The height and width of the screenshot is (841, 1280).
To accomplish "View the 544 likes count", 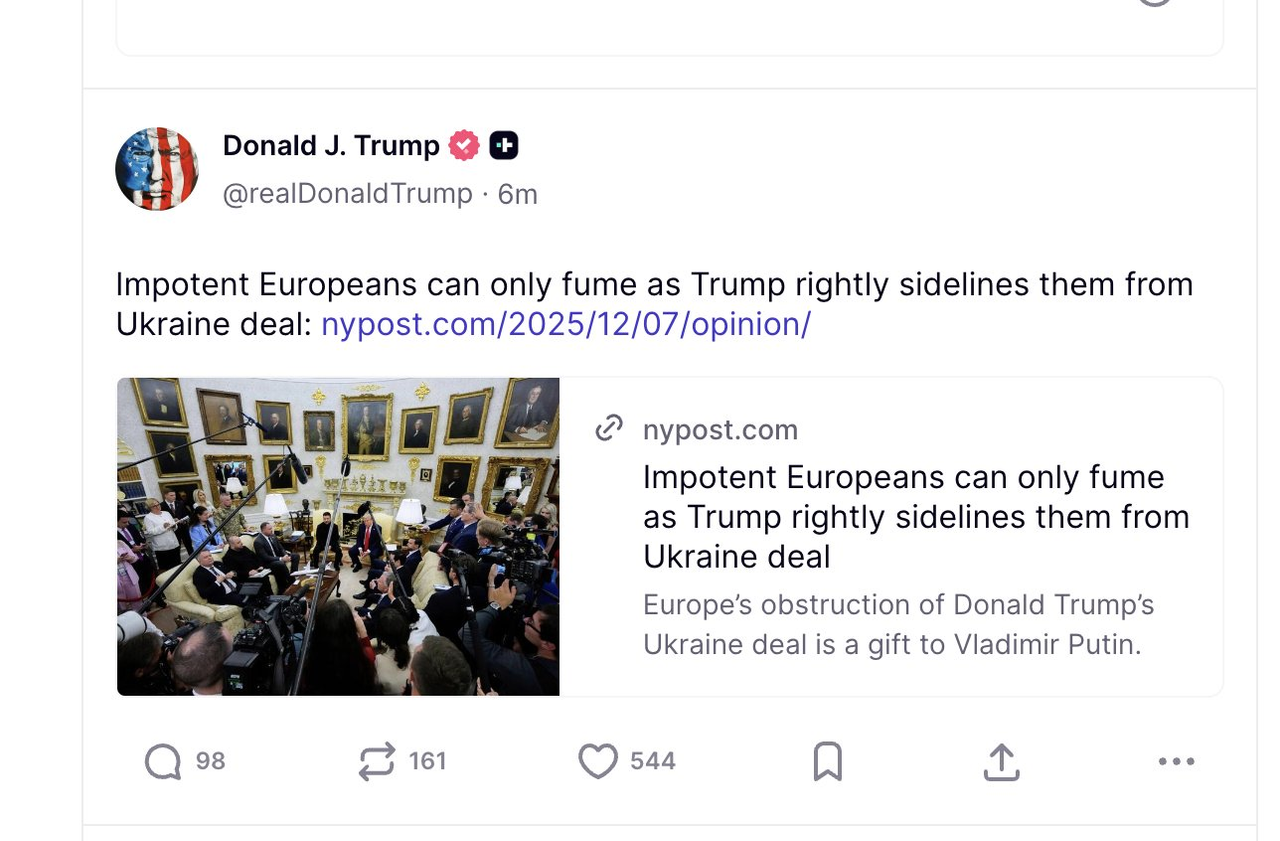I will tap(653, 762).
